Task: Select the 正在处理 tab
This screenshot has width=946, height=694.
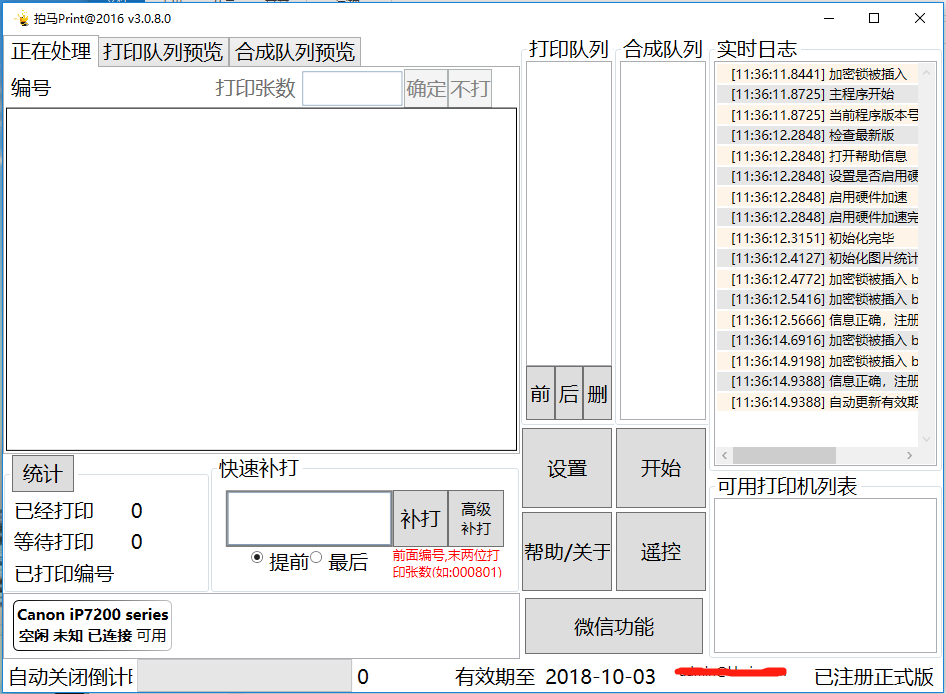Action: coord(51,51)
